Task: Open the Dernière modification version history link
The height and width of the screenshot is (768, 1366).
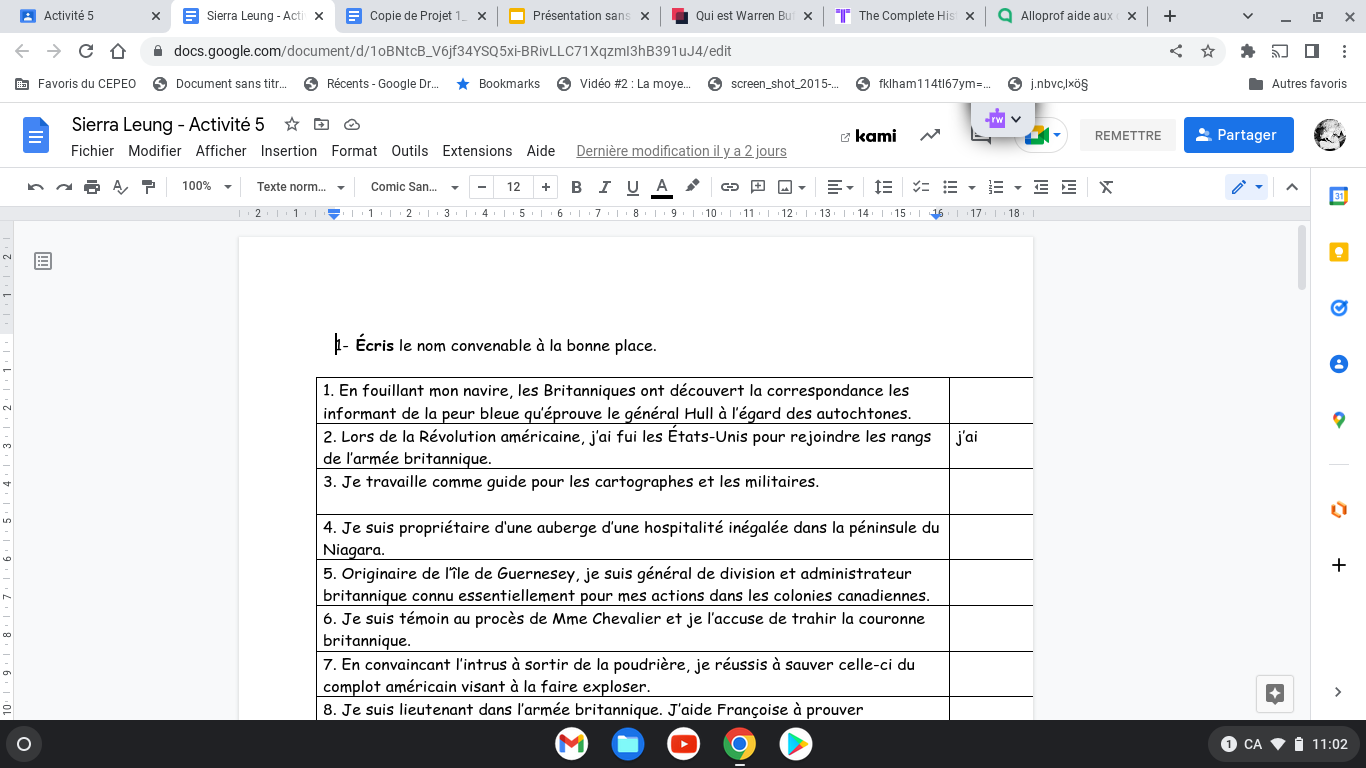Action: click(681, 151)
